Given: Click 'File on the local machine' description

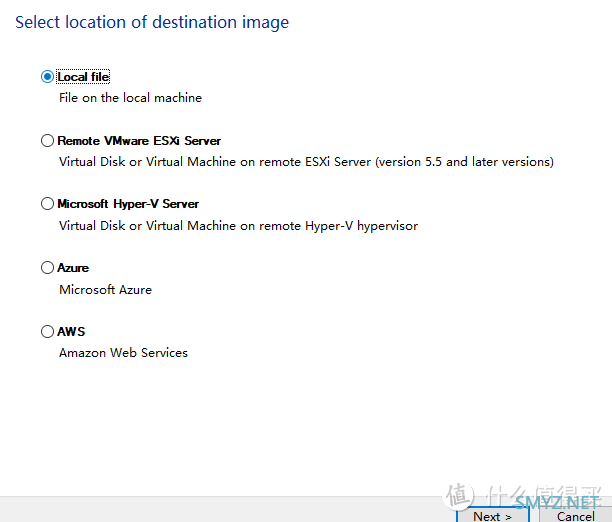Looking at the screenshot, I should (x=130, y=98).
